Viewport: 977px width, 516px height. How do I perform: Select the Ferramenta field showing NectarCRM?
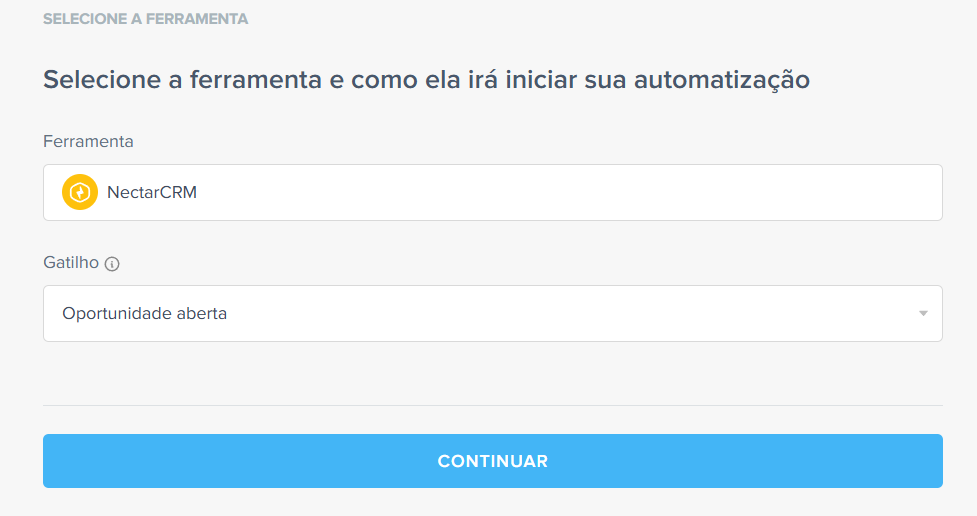tap(493, 193)
